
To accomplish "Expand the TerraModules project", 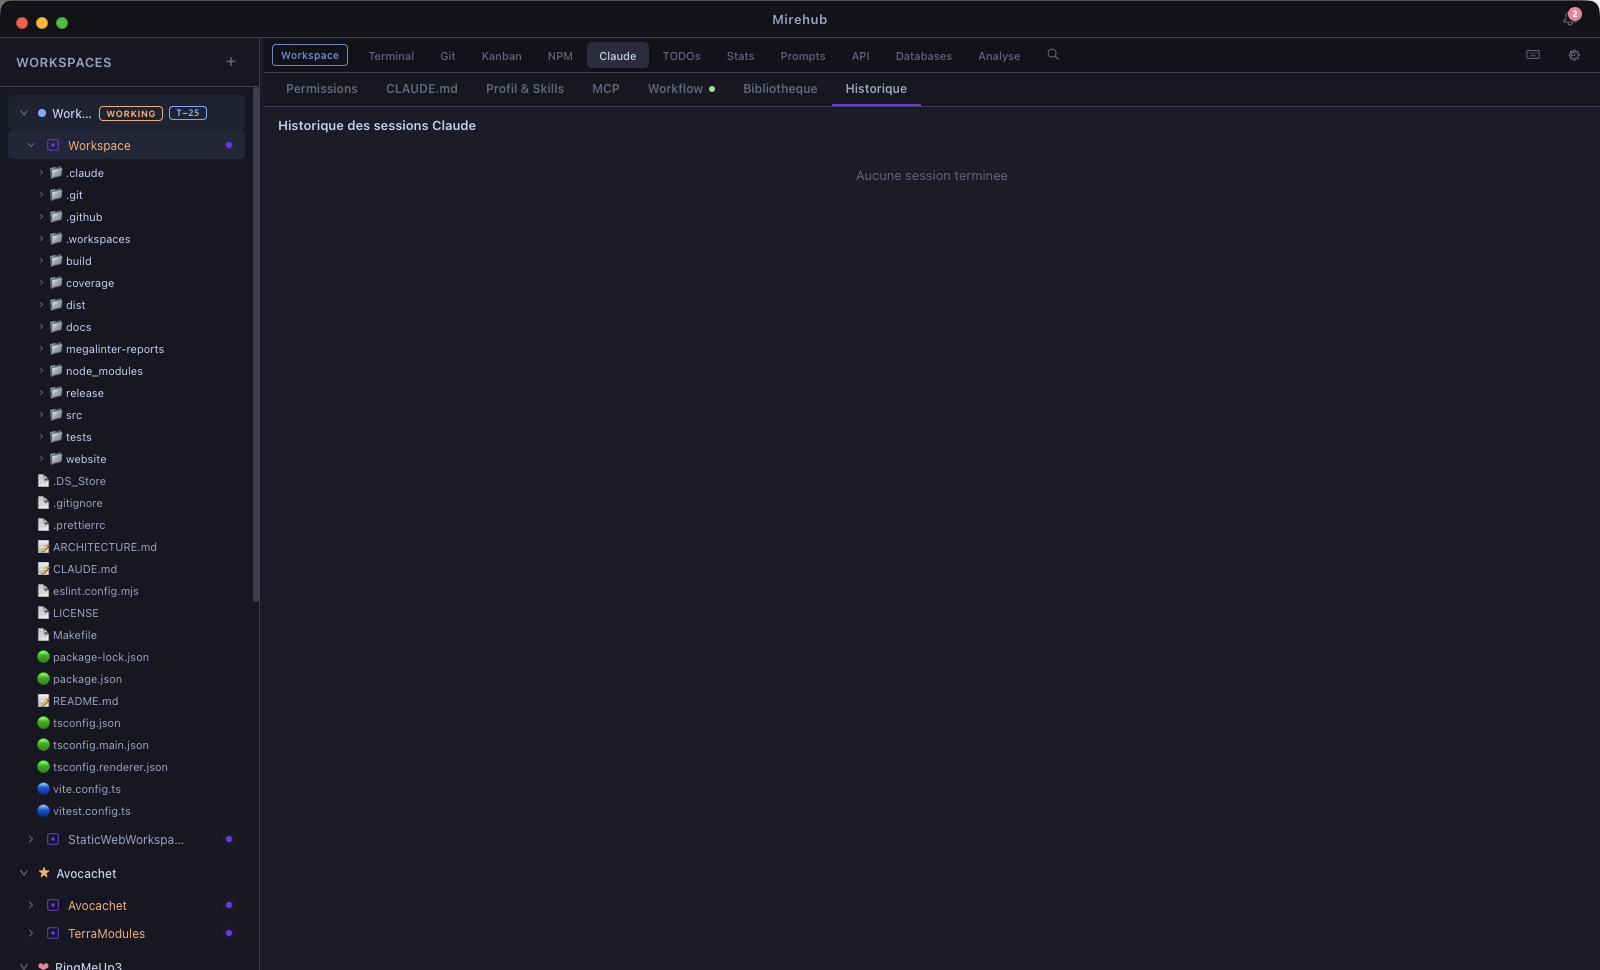I will click(x=31, y=933).
